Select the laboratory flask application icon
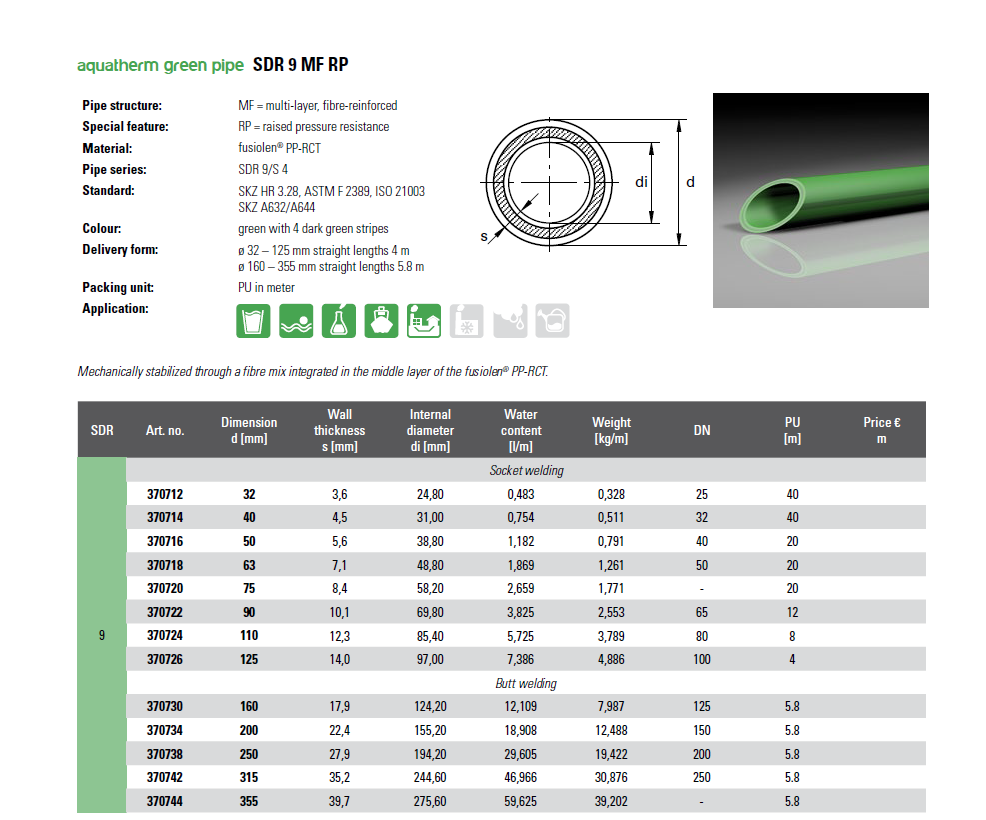 click(339, 320)
